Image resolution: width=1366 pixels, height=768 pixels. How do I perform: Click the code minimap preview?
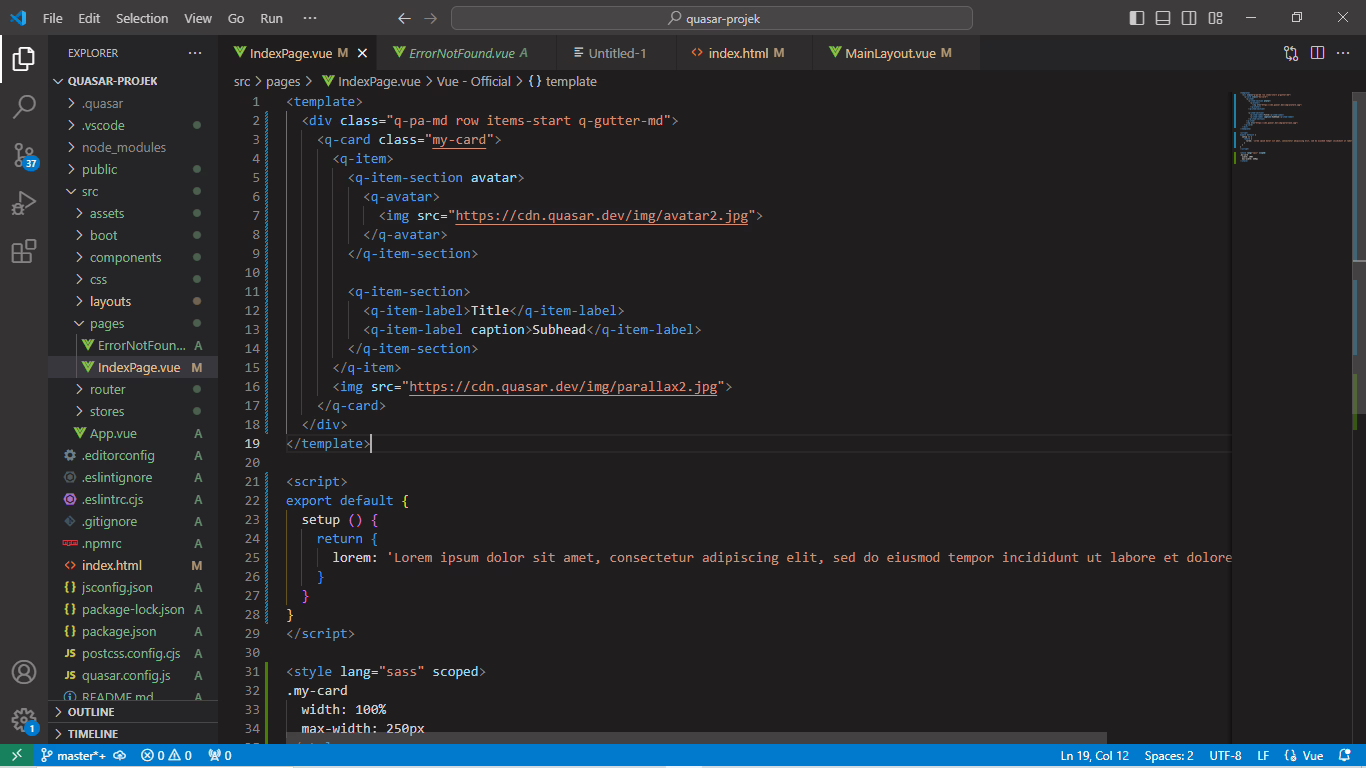pyautogui.click(x=1290, y=130)
